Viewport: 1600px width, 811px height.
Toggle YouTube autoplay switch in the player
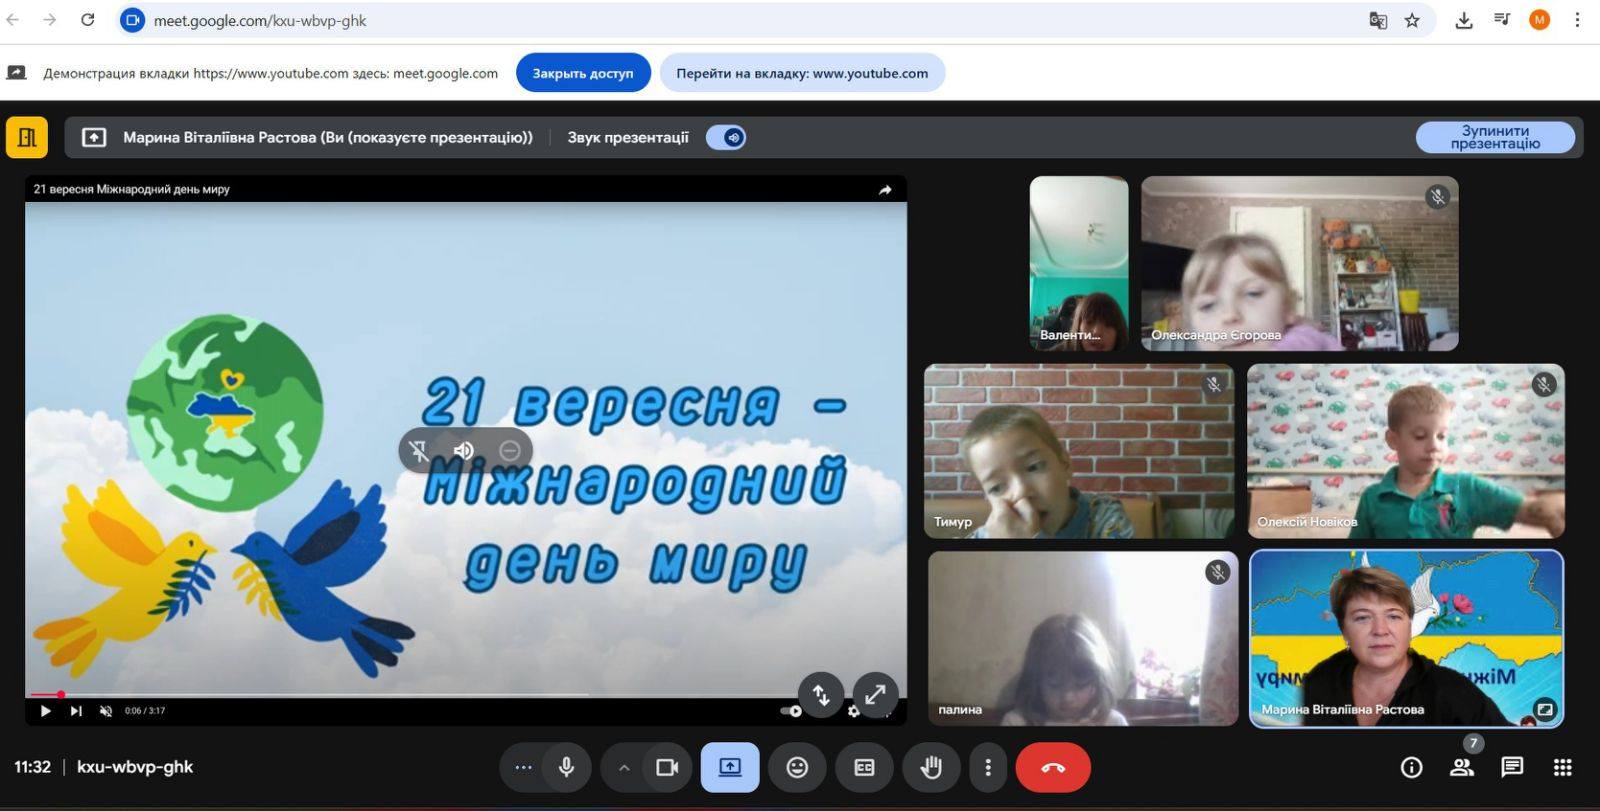click(x=791, y=711)
